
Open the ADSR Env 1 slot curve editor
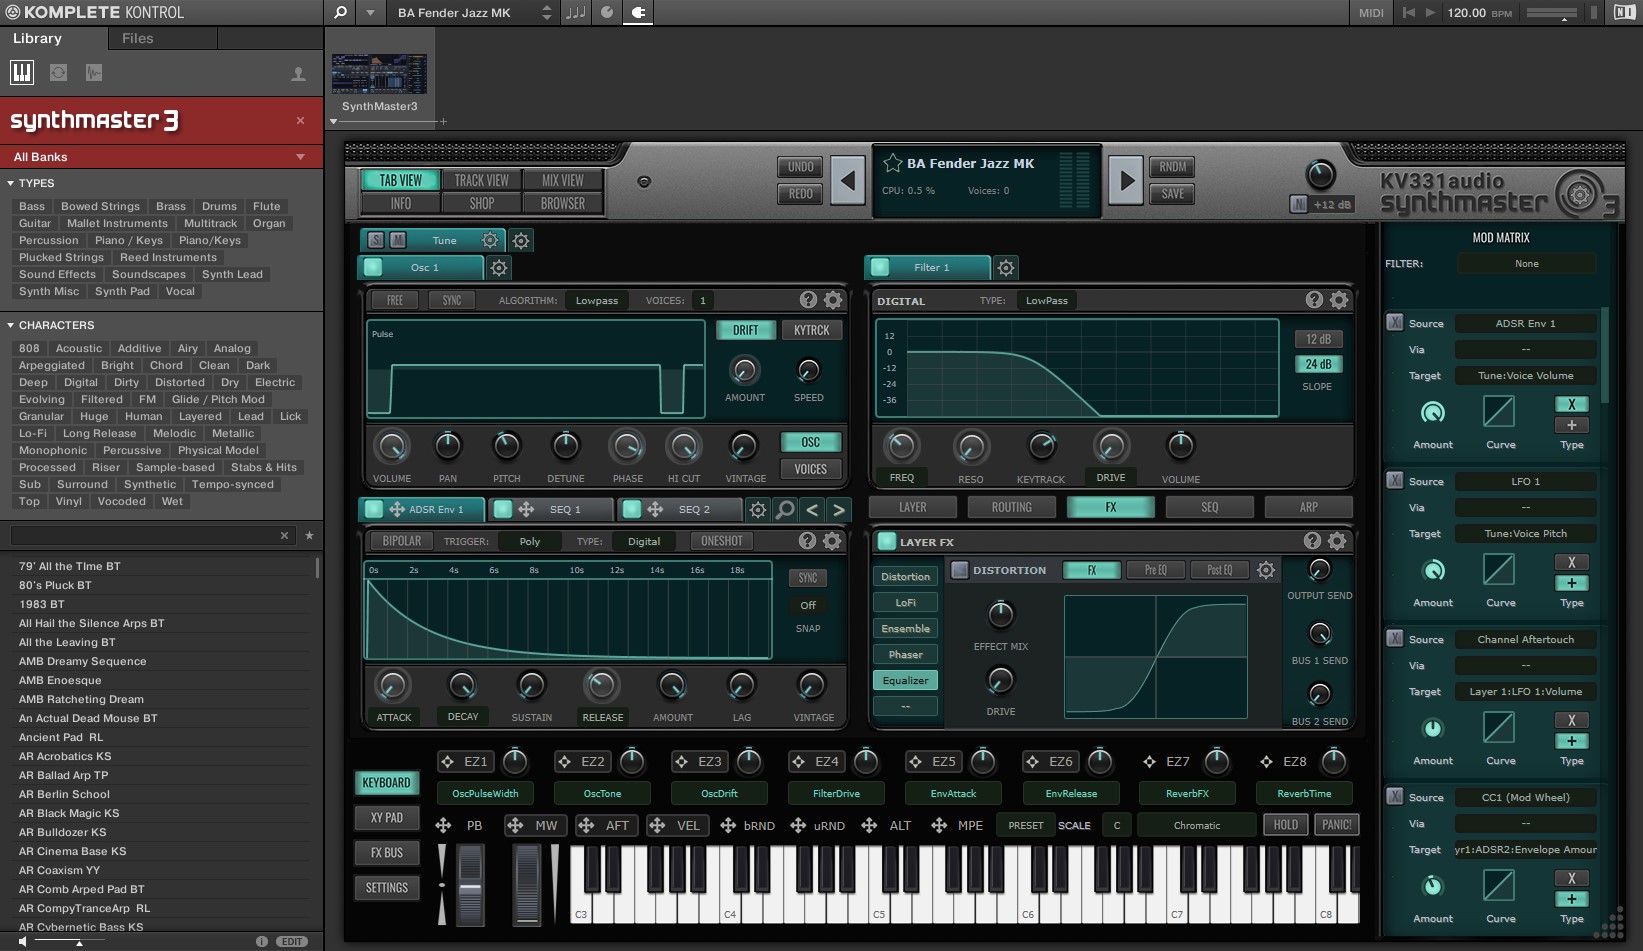point(1498,411)
